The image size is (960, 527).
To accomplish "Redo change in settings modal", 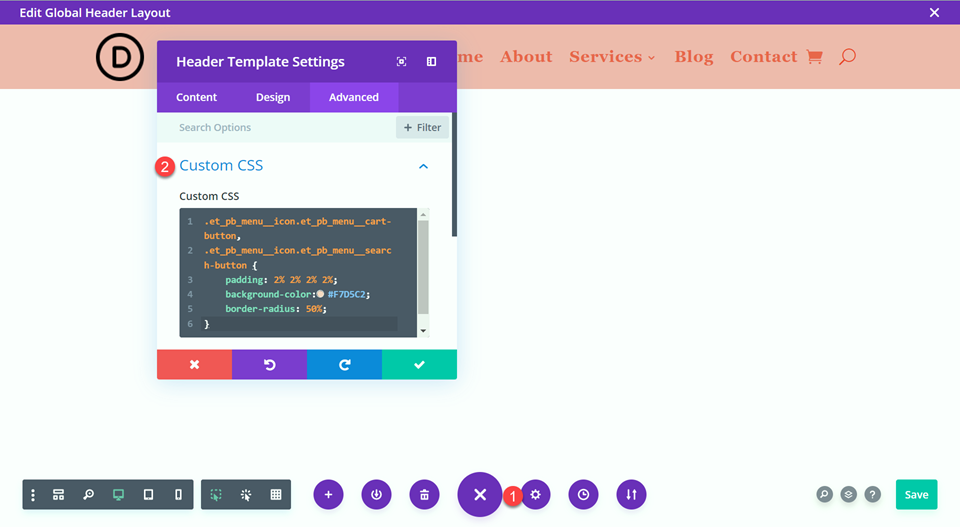I will coord(345,365).
